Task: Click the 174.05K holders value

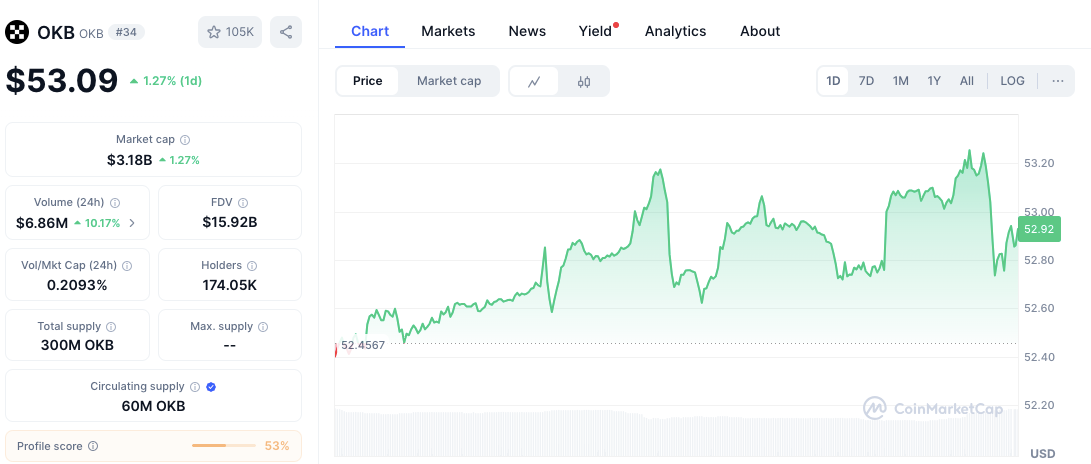Action: (230, 285)
